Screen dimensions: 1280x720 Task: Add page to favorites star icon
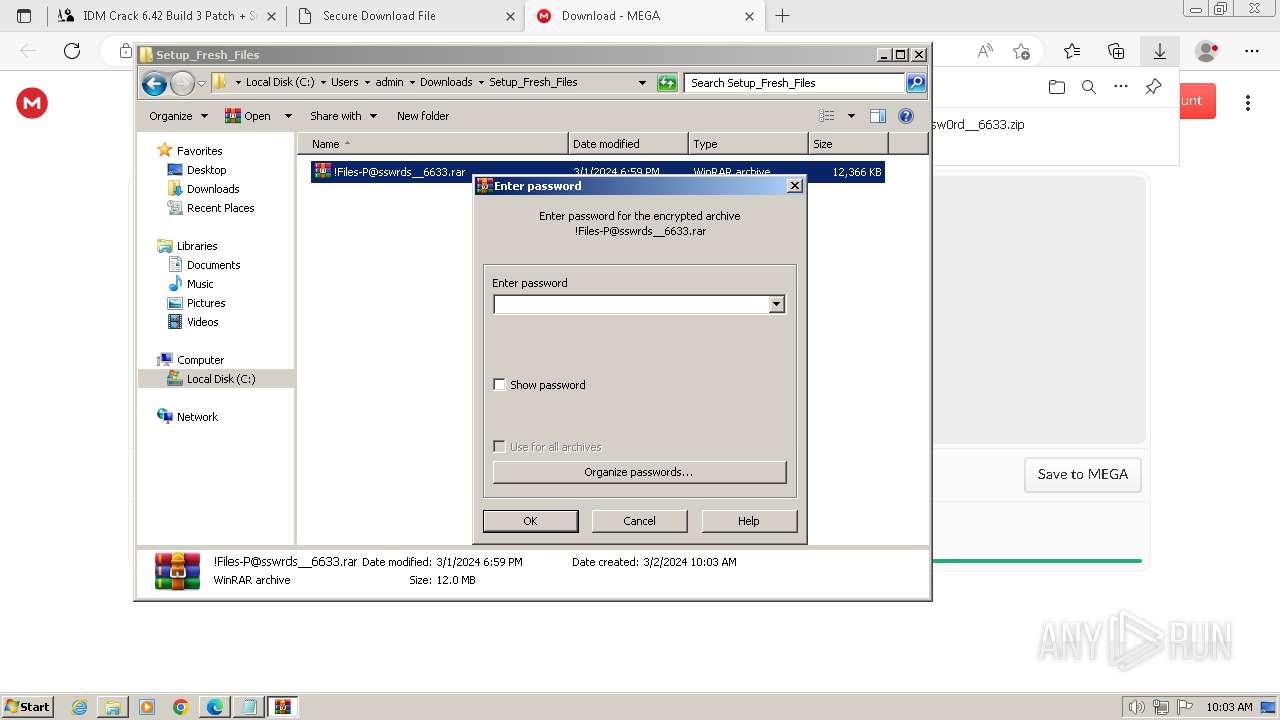tap(1021, 51)
